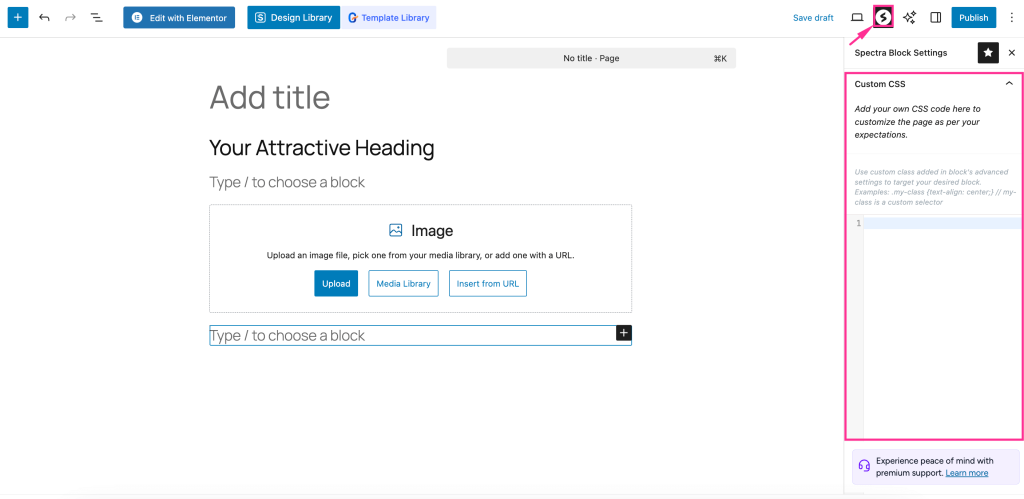Follow the Learn more support link
The width and height of the screenshot is (1024, 499).
(x=966, y=473)
